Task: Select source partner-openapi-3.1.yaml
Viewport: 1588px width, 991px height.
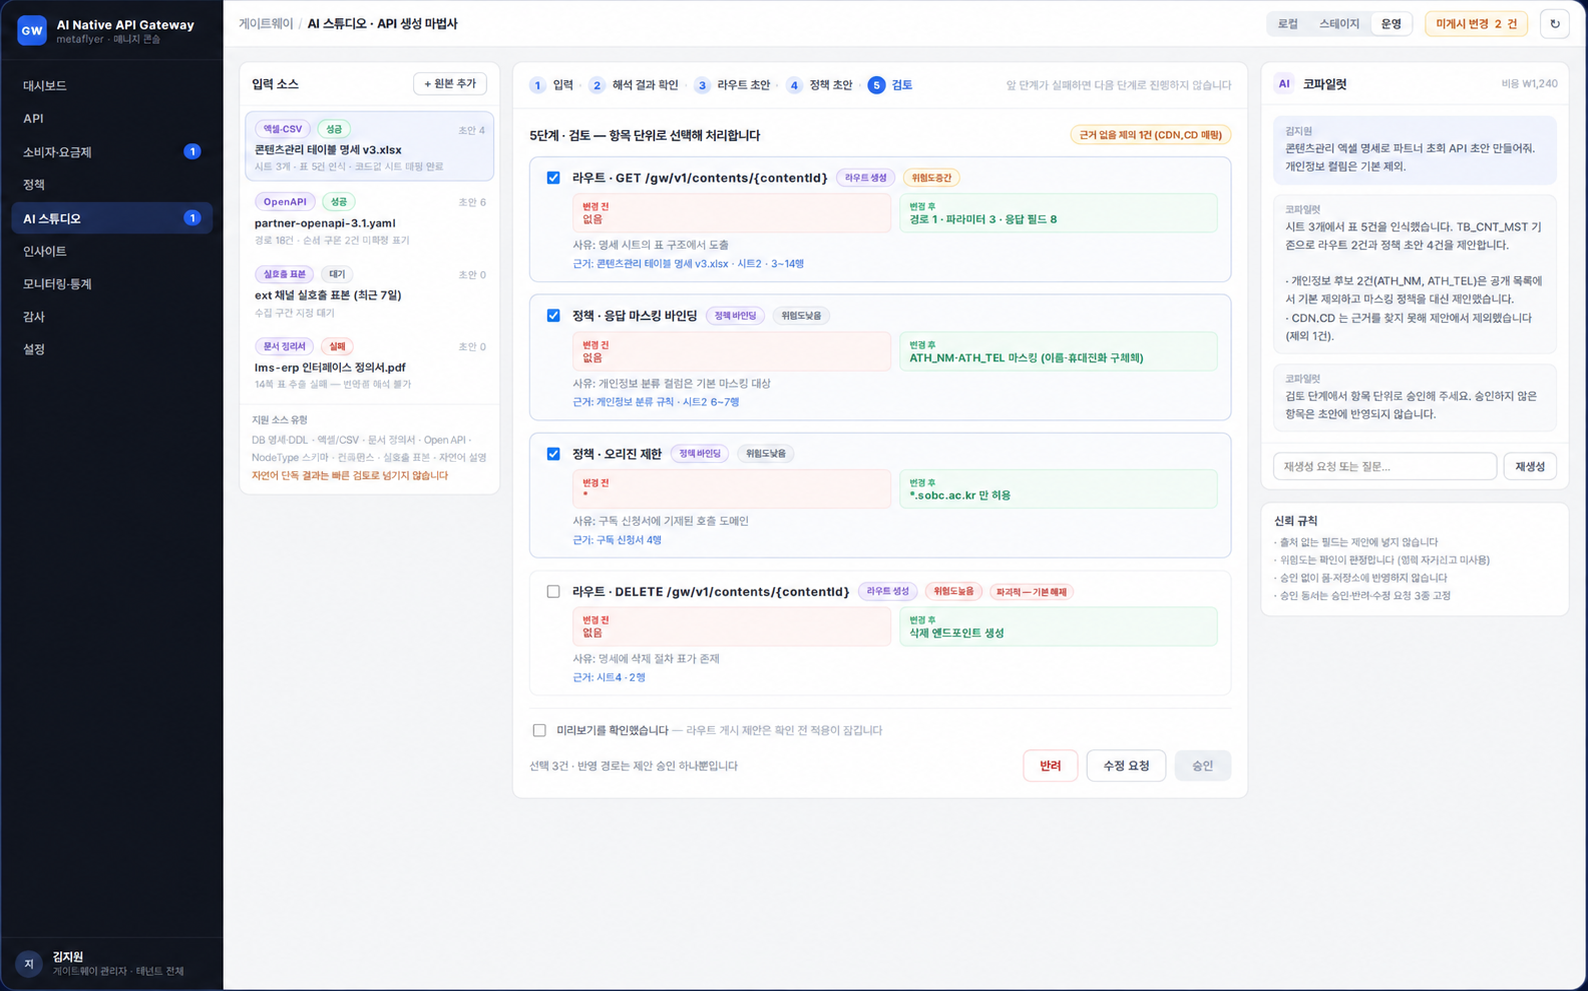Action: click(369, 220)
